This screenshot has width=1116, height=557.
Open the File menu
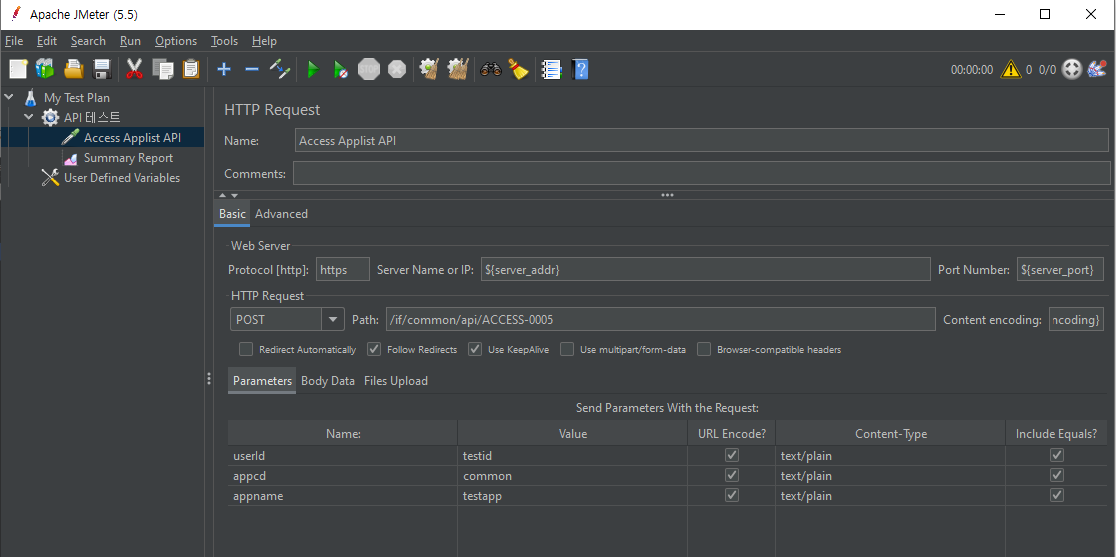[14, 41]
